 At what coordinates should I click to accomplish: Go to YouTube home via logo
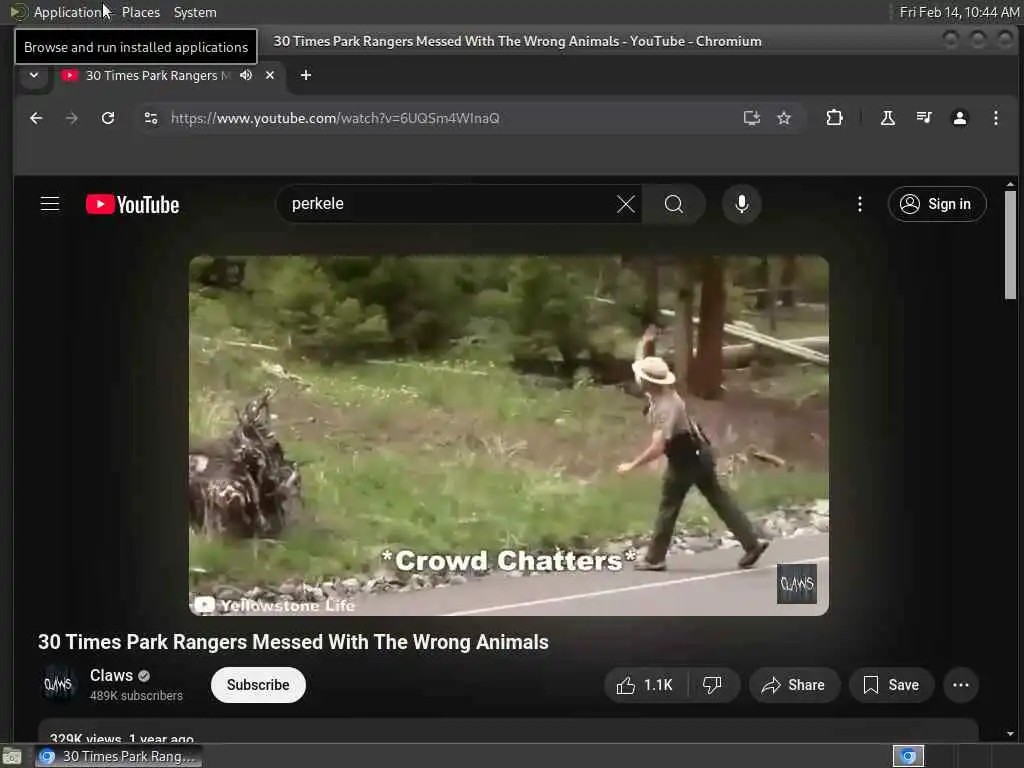pyautogui.click(x=133, y=204)
